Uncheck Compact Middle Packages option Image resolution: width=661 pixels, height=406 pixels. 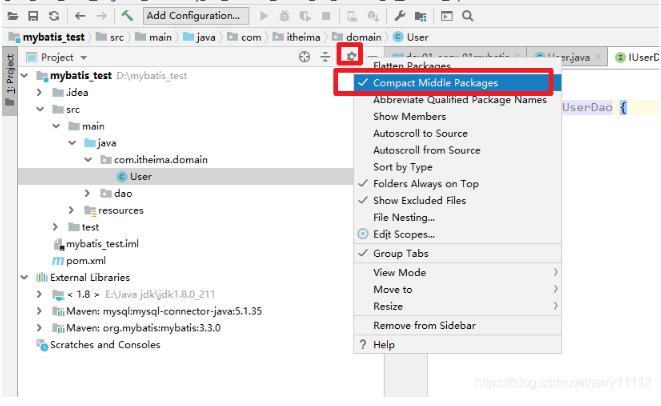pyautogui.click(x=457, y=83)
